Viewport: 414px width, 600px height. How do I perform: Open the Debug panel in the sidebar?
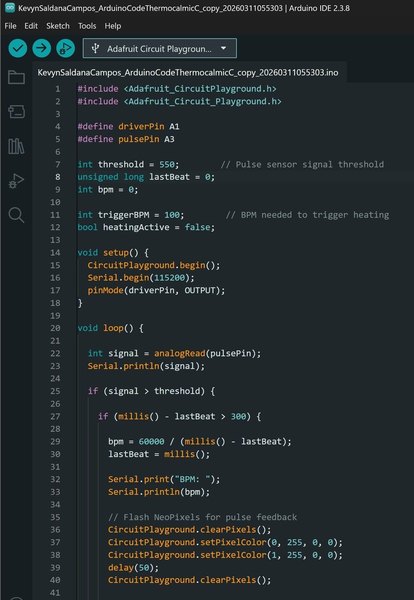(16, 181)
